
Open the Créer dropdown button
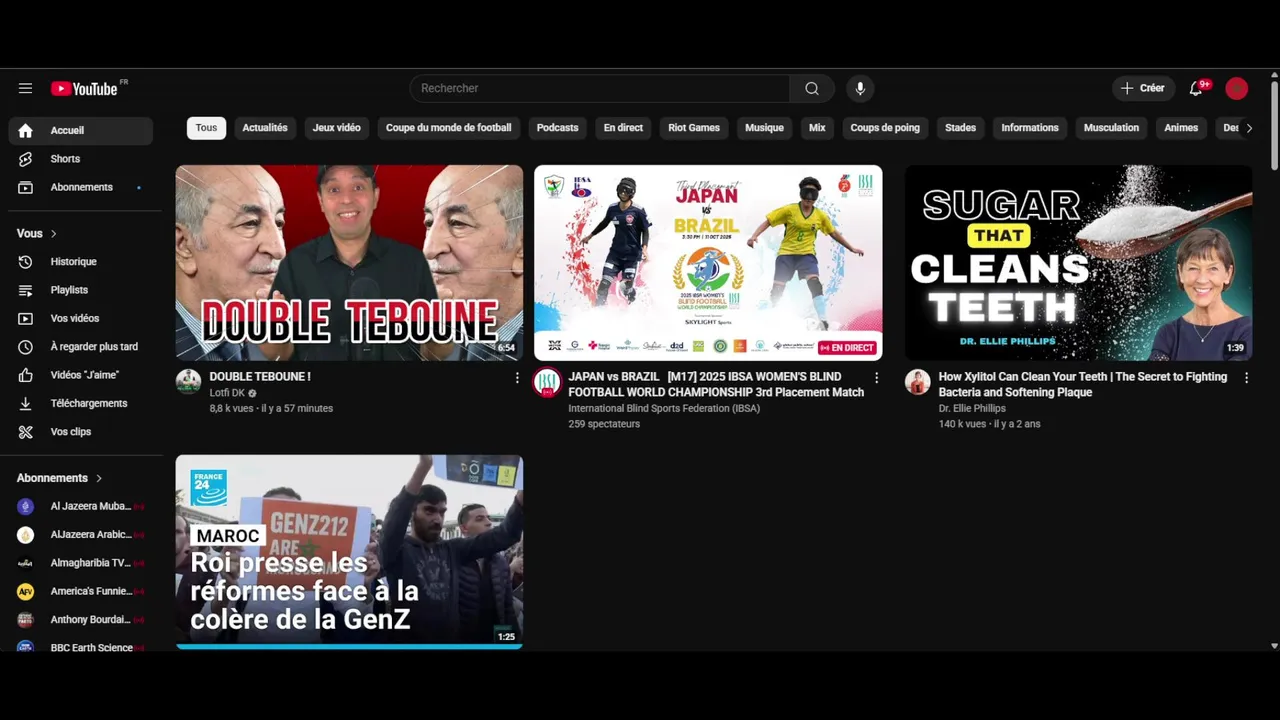[1143, 88]
